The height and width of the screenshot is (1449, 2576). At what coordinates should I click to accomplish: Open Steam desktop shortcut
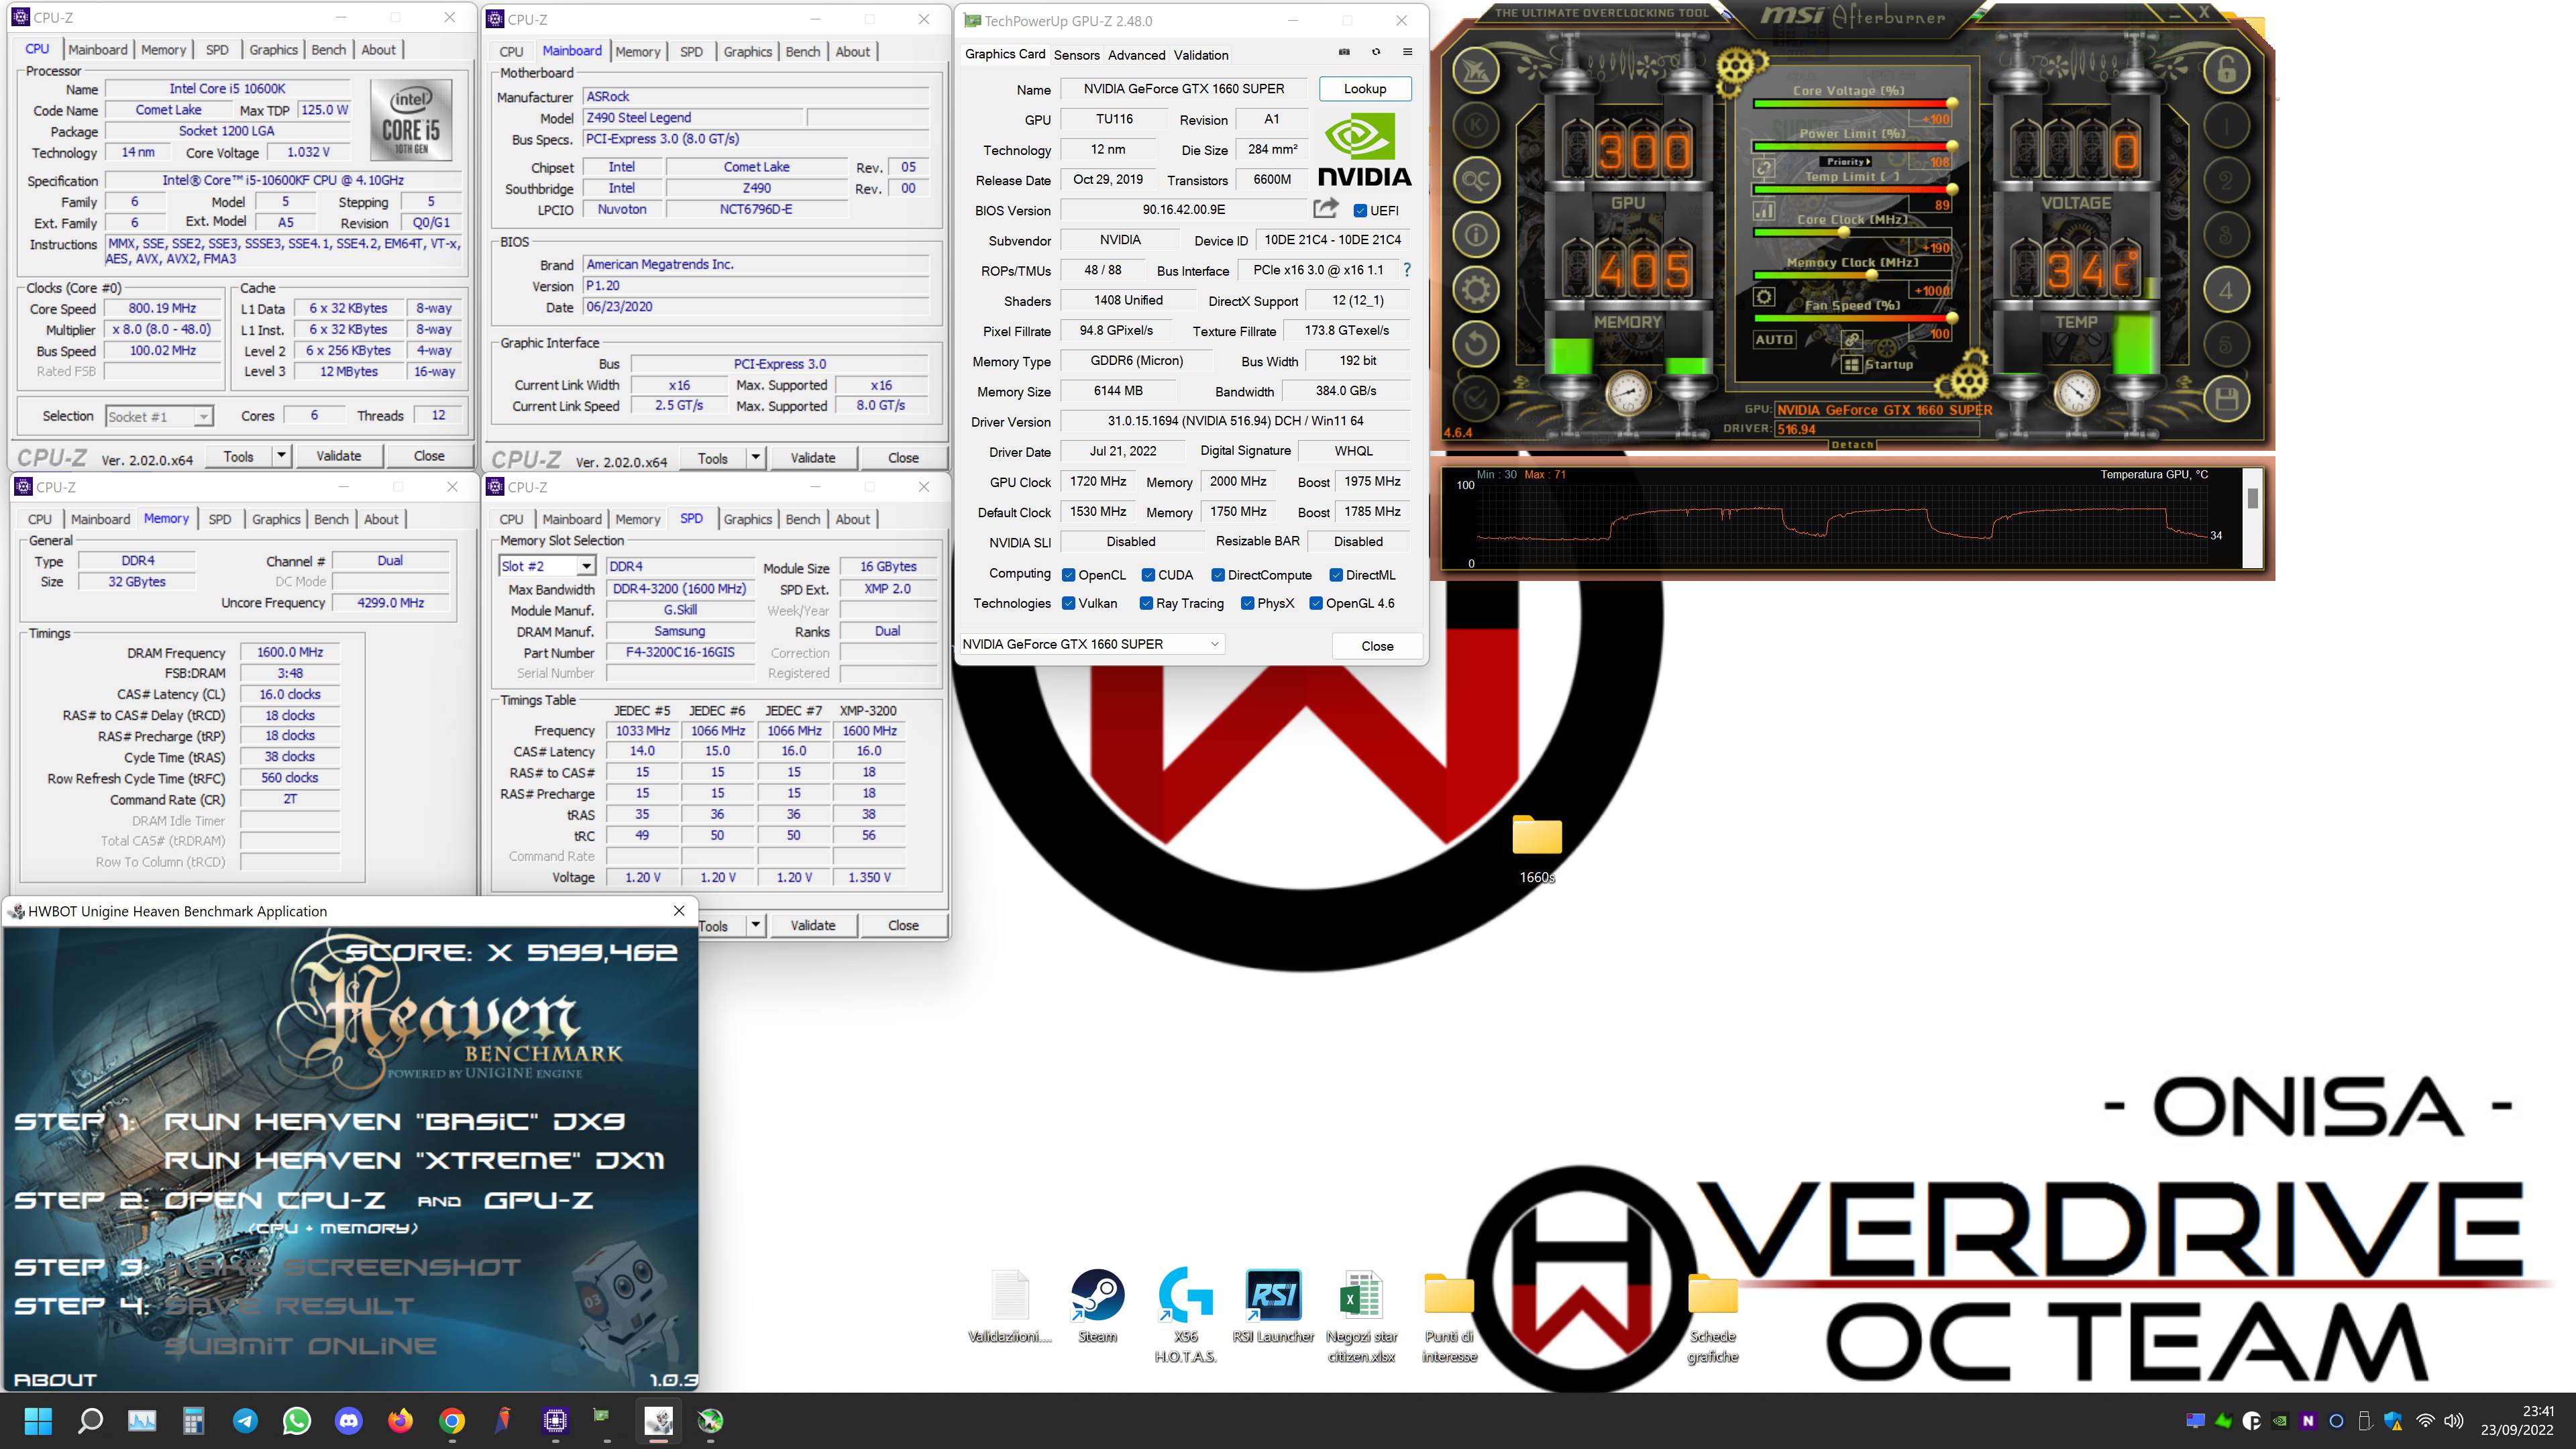click(x=1097, y=1305)
